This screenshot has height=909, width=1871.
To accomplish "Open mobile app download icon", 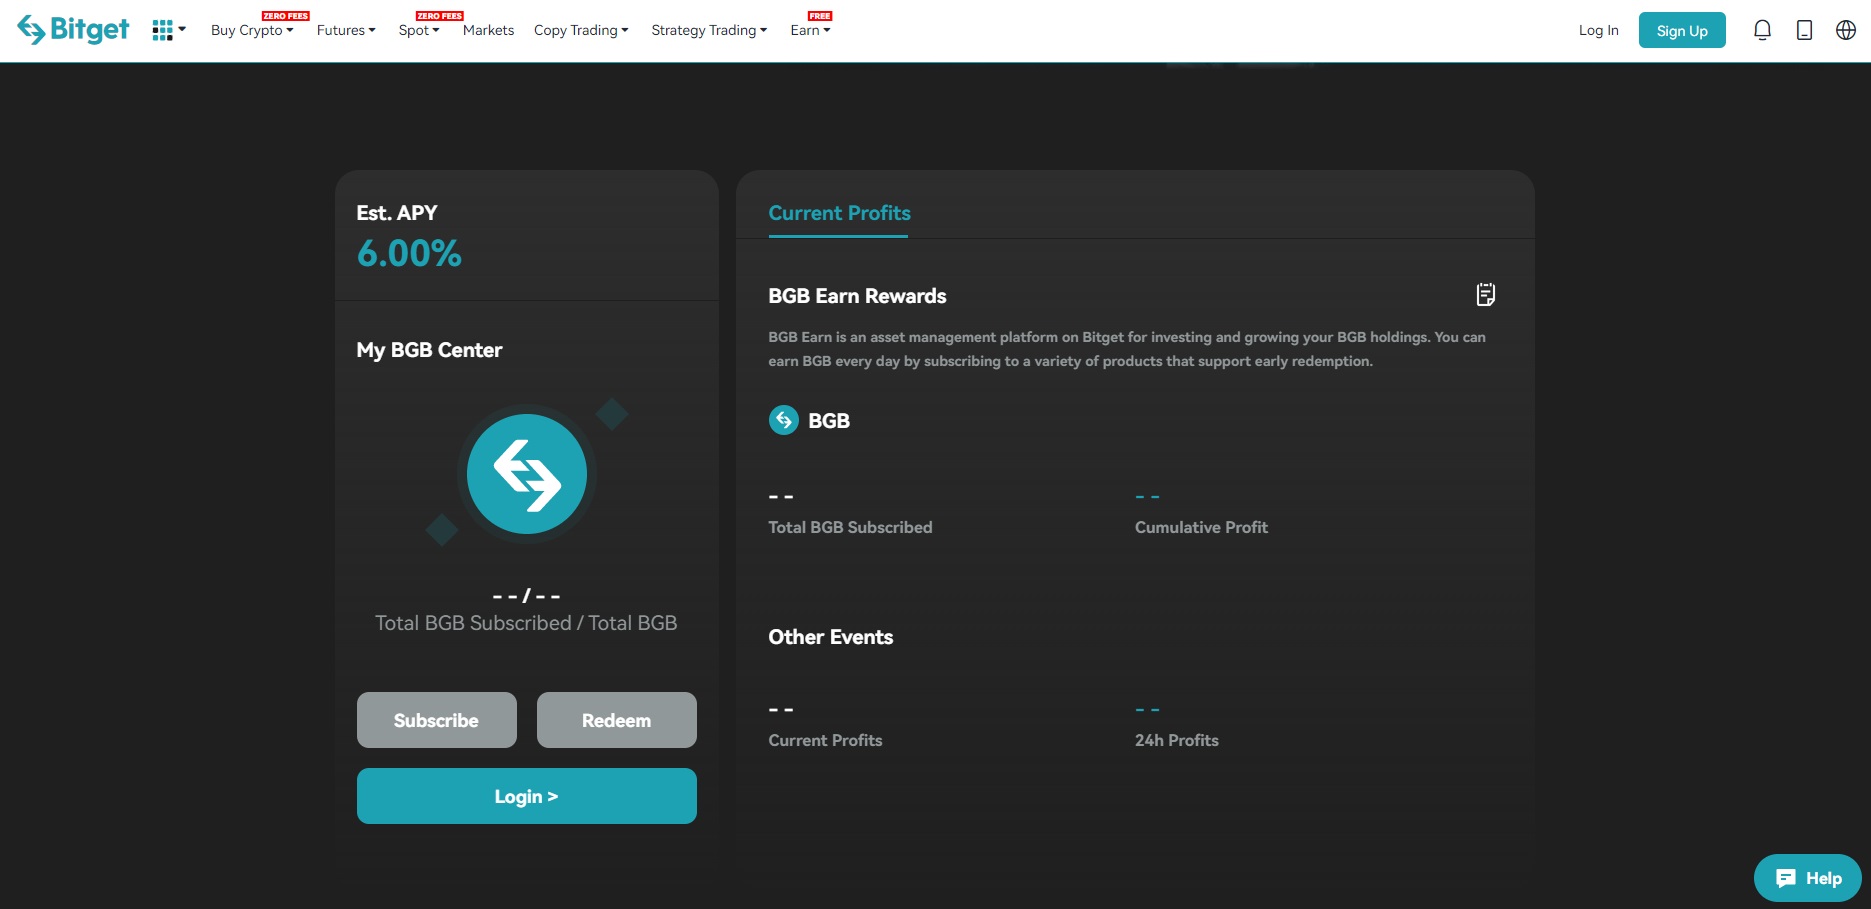I will tap(1804, 30).
